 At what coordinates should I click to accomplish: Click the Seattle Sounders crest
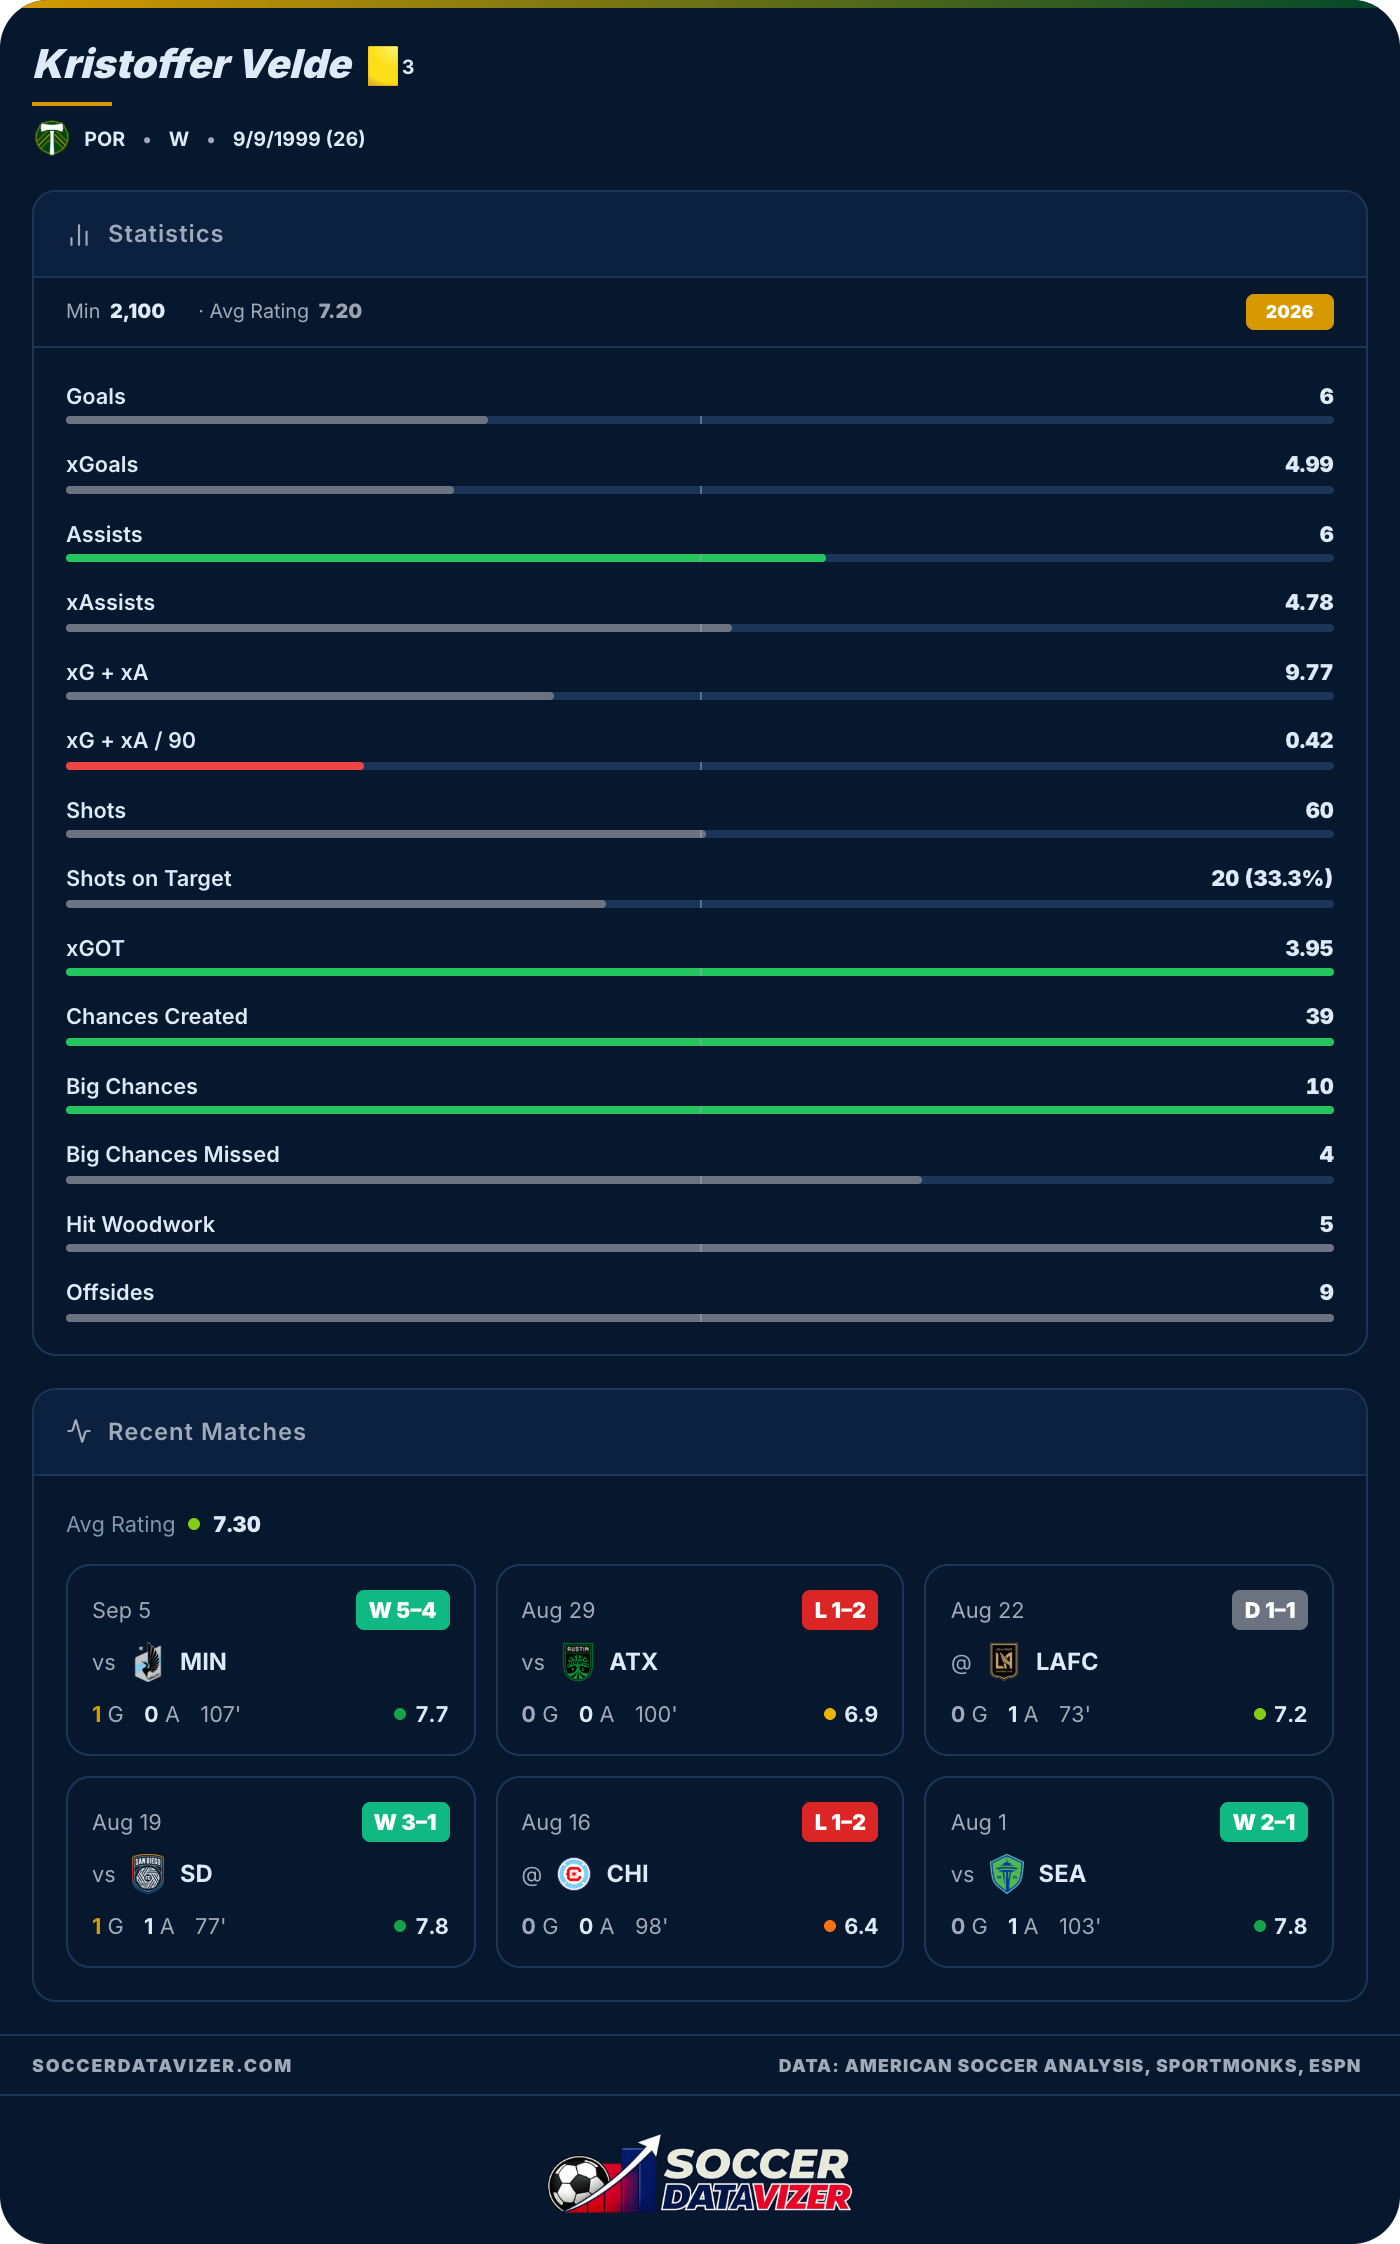click(x=1007, y=1873)
